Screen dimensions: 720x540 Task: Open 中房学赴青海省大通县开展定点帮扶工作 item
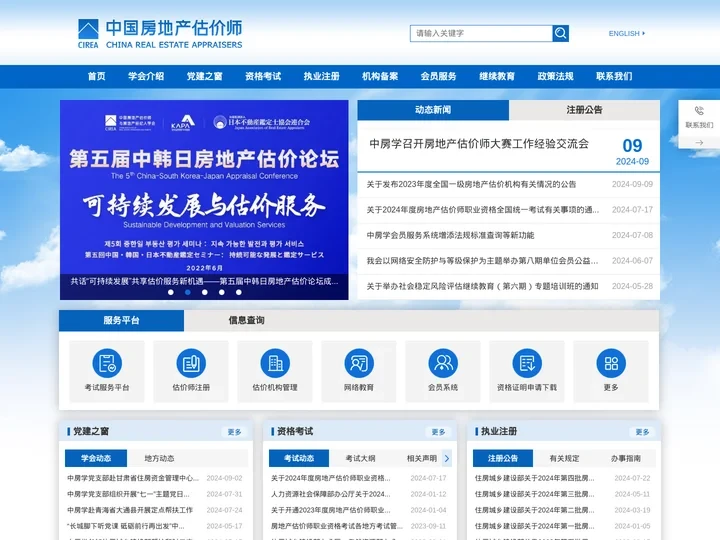click(130, 510)
